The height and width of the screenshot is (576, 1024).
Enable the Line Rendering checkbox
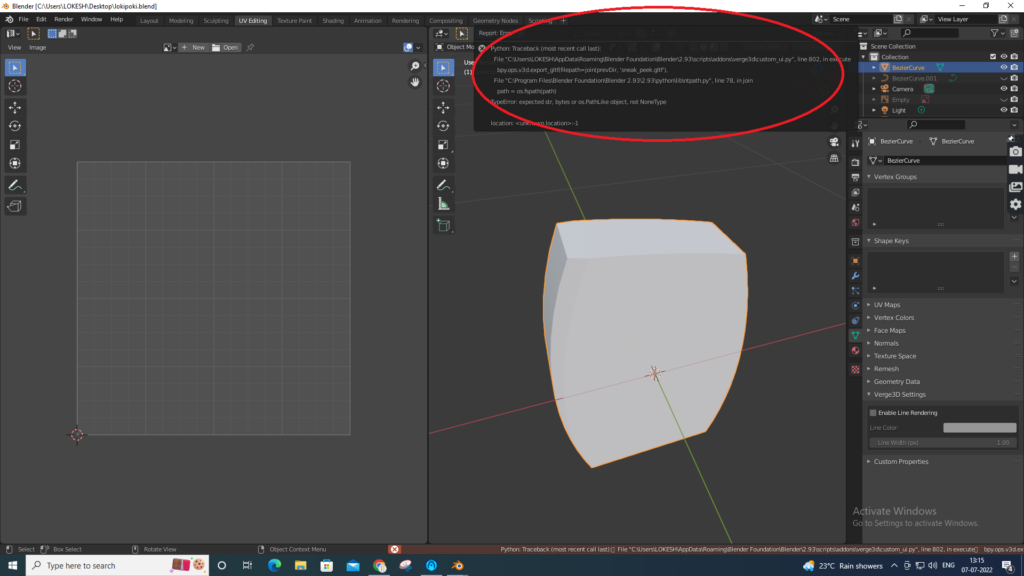[873, 413]
